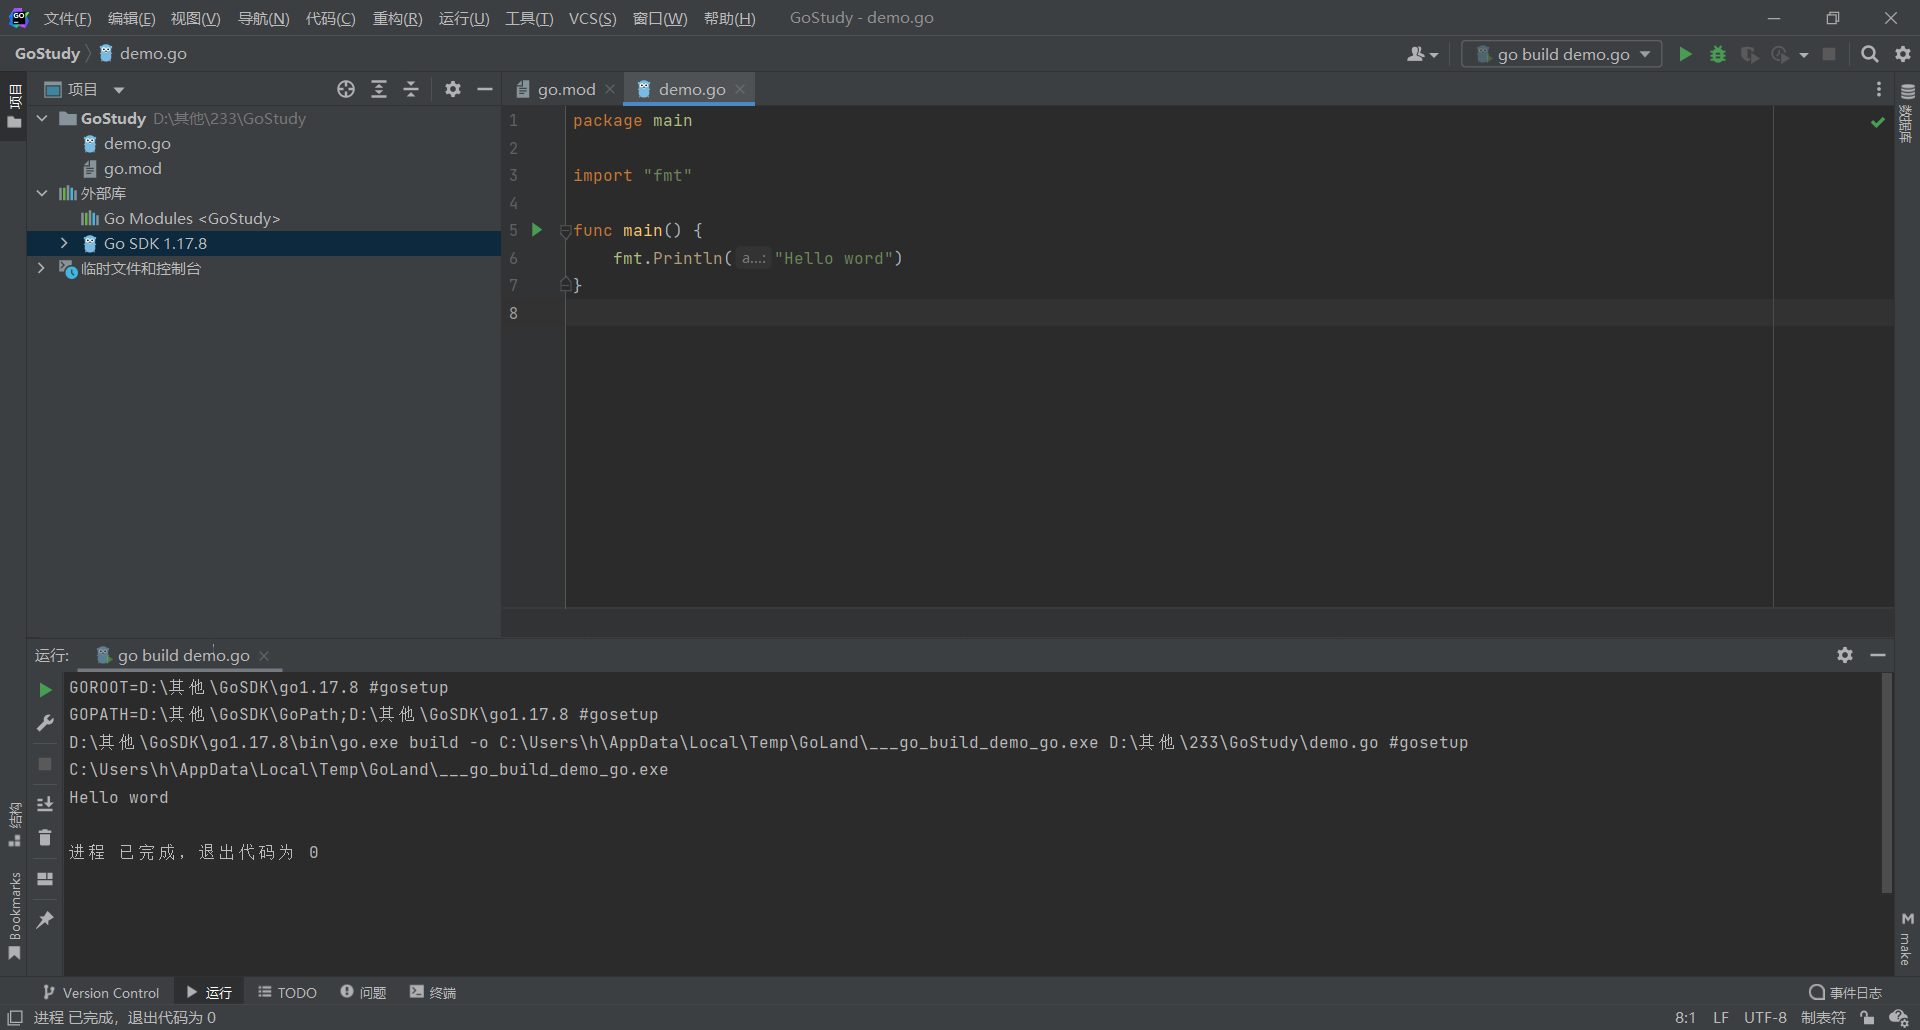Viewport: 1920px width, 1030px height.
Task: Click the UTF-8 encoding status widget
Action: pyautogui.click(x=1765, y=1017)
